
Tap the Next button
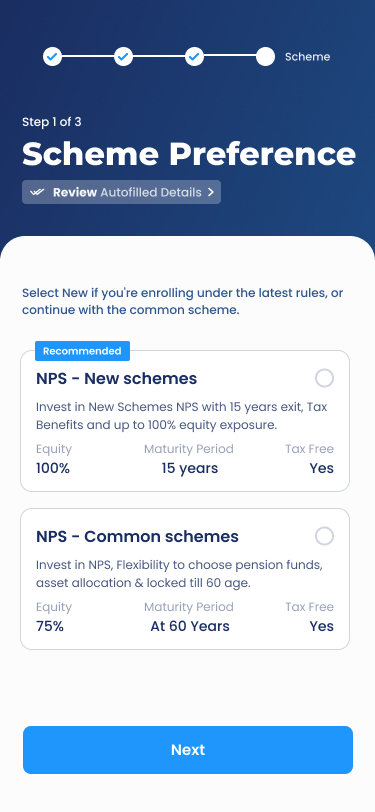coord(188,750)
